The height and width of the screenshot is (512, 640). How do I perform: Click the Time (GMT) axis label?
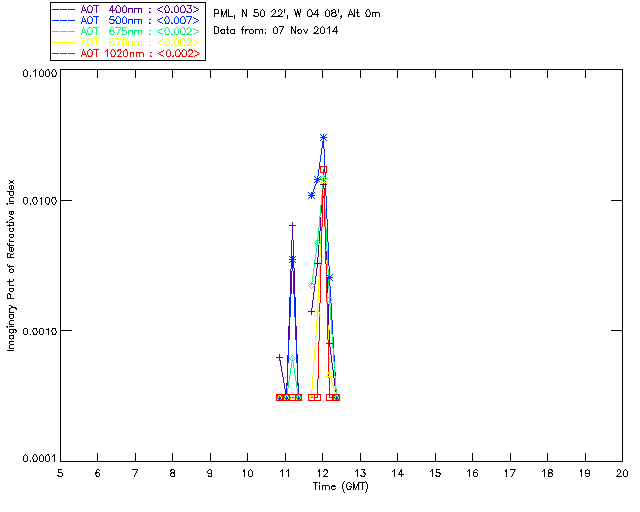point(340,487)
